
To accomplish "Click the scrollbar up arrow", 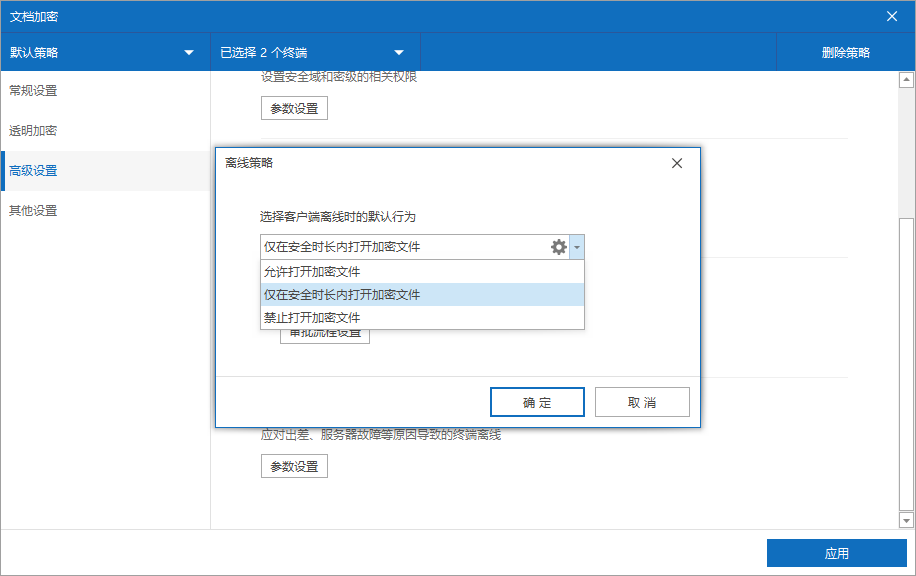I will click(x=906, y=79).
